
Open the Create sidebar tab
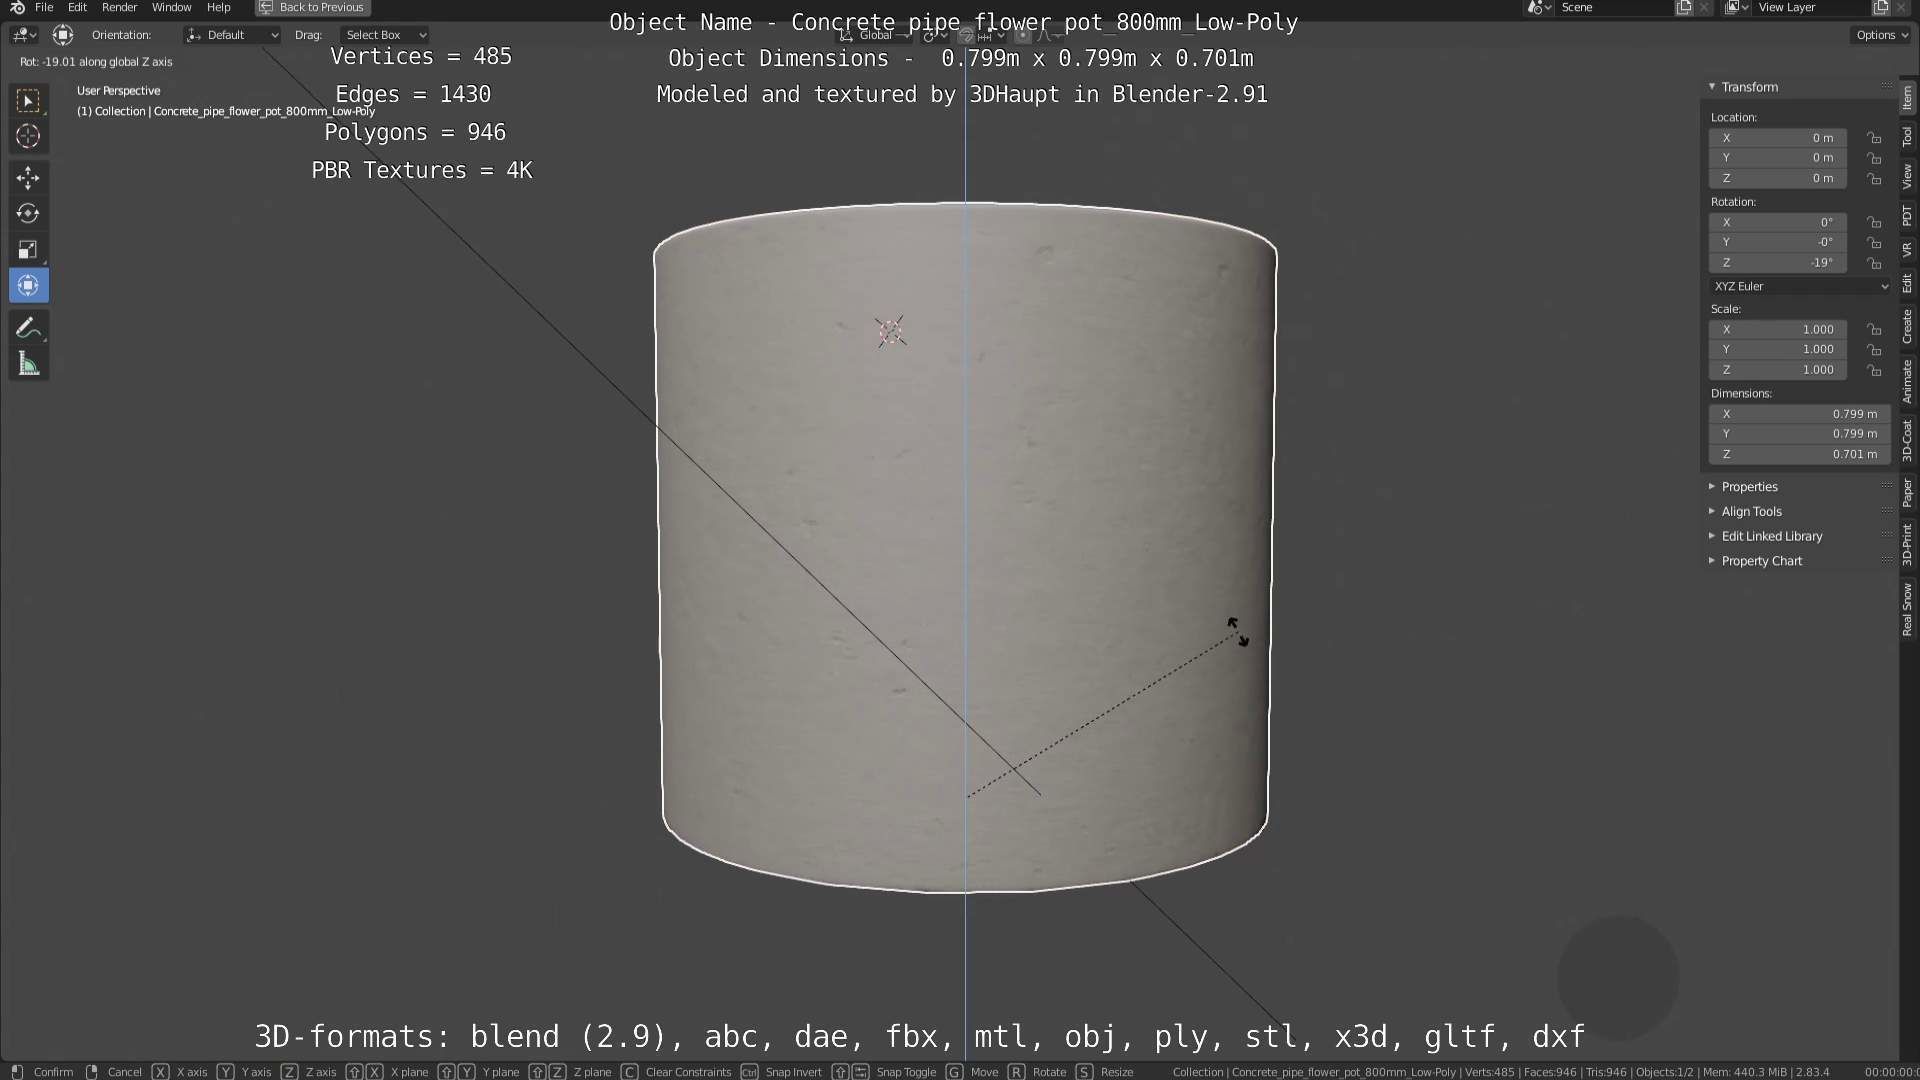tap(1908, 326)
